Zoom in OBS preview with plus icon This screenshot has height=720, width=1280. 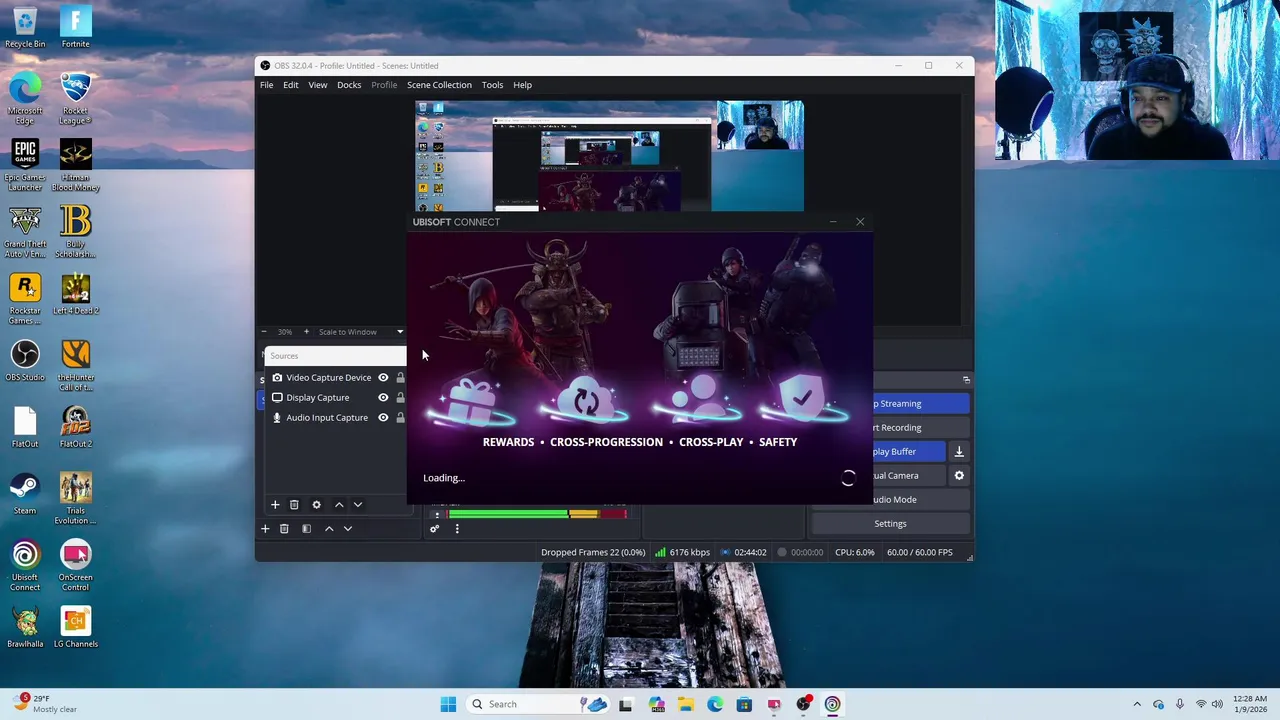pyautogui.click(x=306, y=332)
